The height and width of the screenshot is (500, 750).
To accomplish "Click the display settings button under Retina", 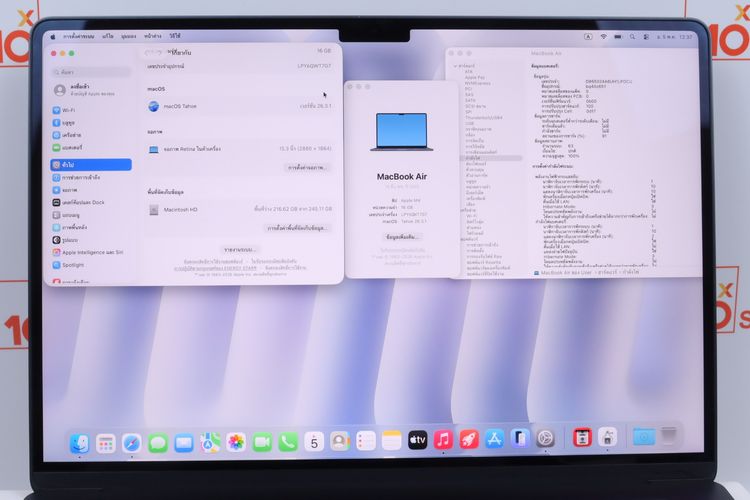I will 306,167.
